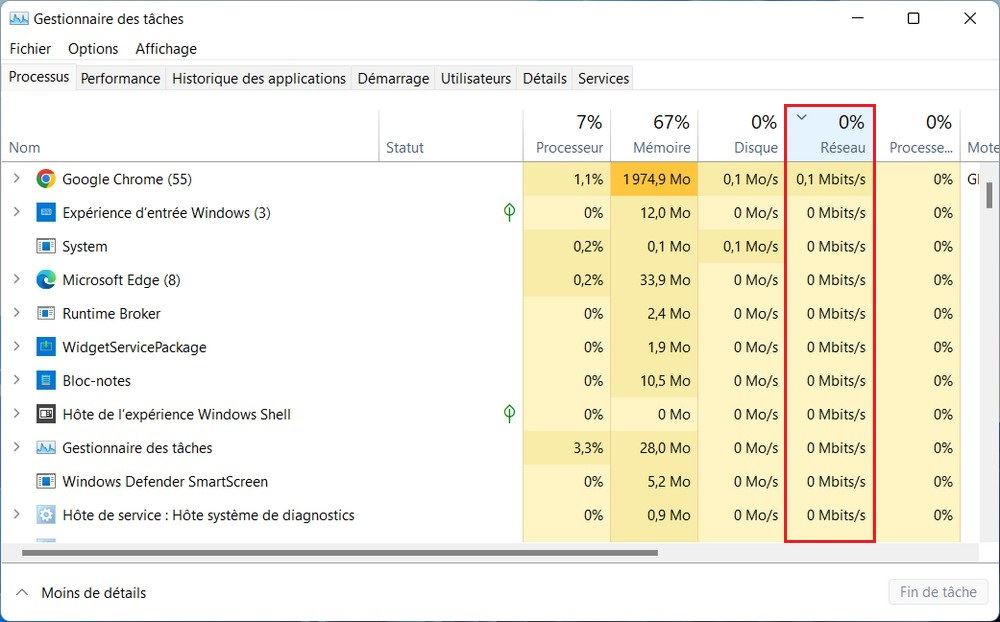Click the System process icon
The height and width of the screenshot is (622, 1000).
[46, 246]
